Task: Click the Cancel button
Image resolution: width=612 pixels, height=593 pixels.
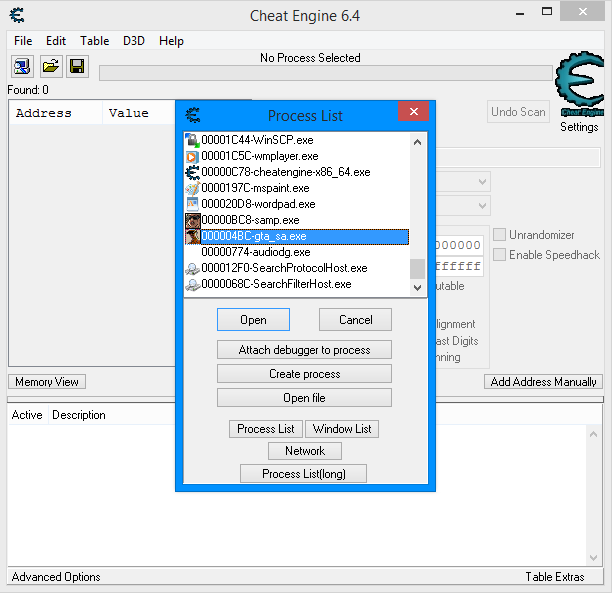Action: (355, 320)
